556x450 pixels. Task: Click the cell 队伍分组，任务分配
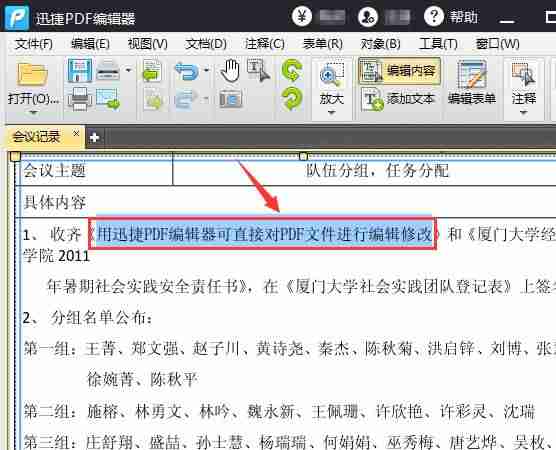pos(377,171)
